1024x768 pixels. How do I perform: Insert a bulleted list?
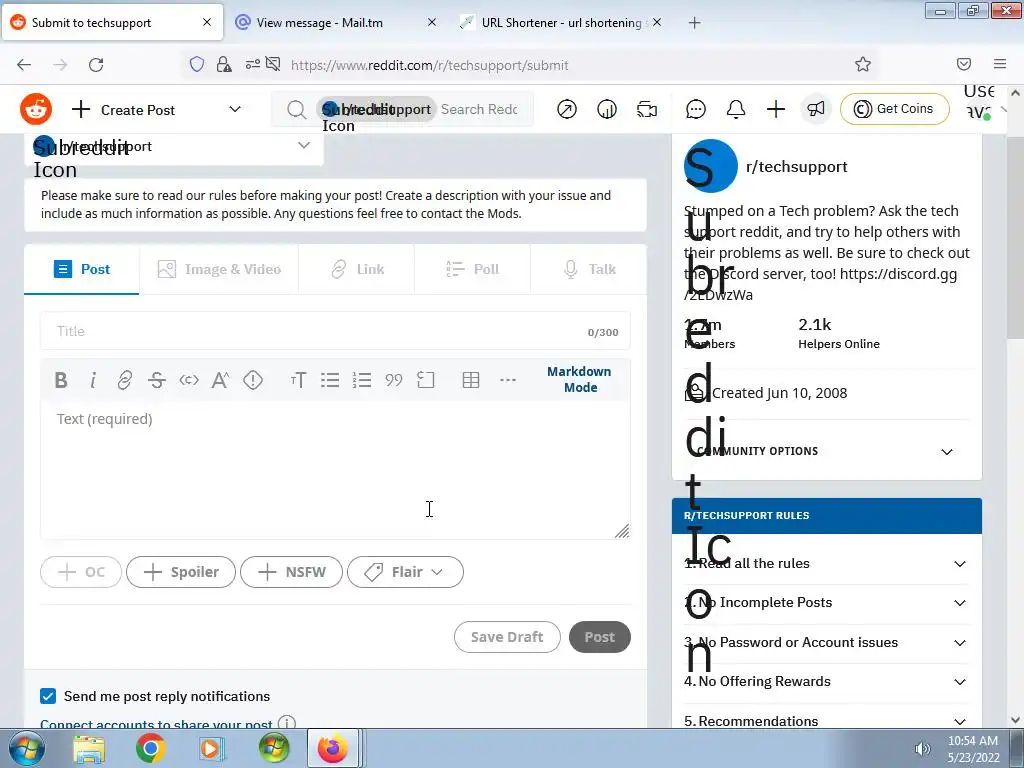tap(330, 380)
